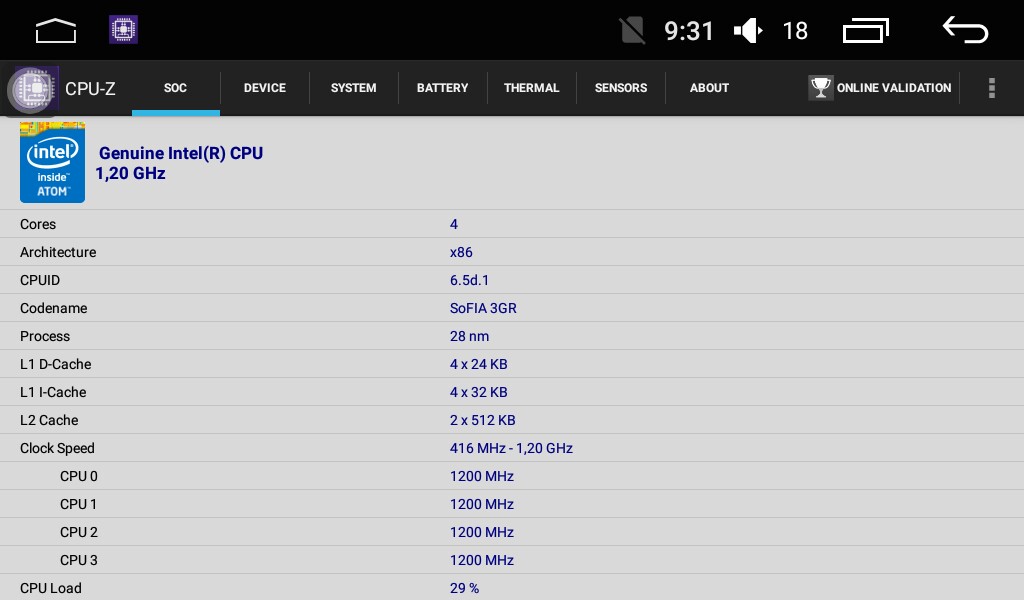Click the 28 nm process value

click(x=469, y=336)
